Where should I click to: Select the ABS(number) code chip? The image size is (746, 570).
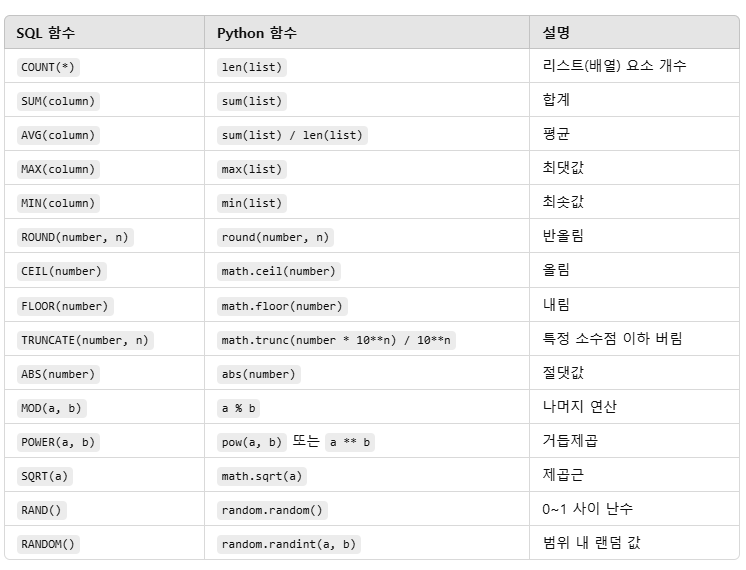point(58,374)
